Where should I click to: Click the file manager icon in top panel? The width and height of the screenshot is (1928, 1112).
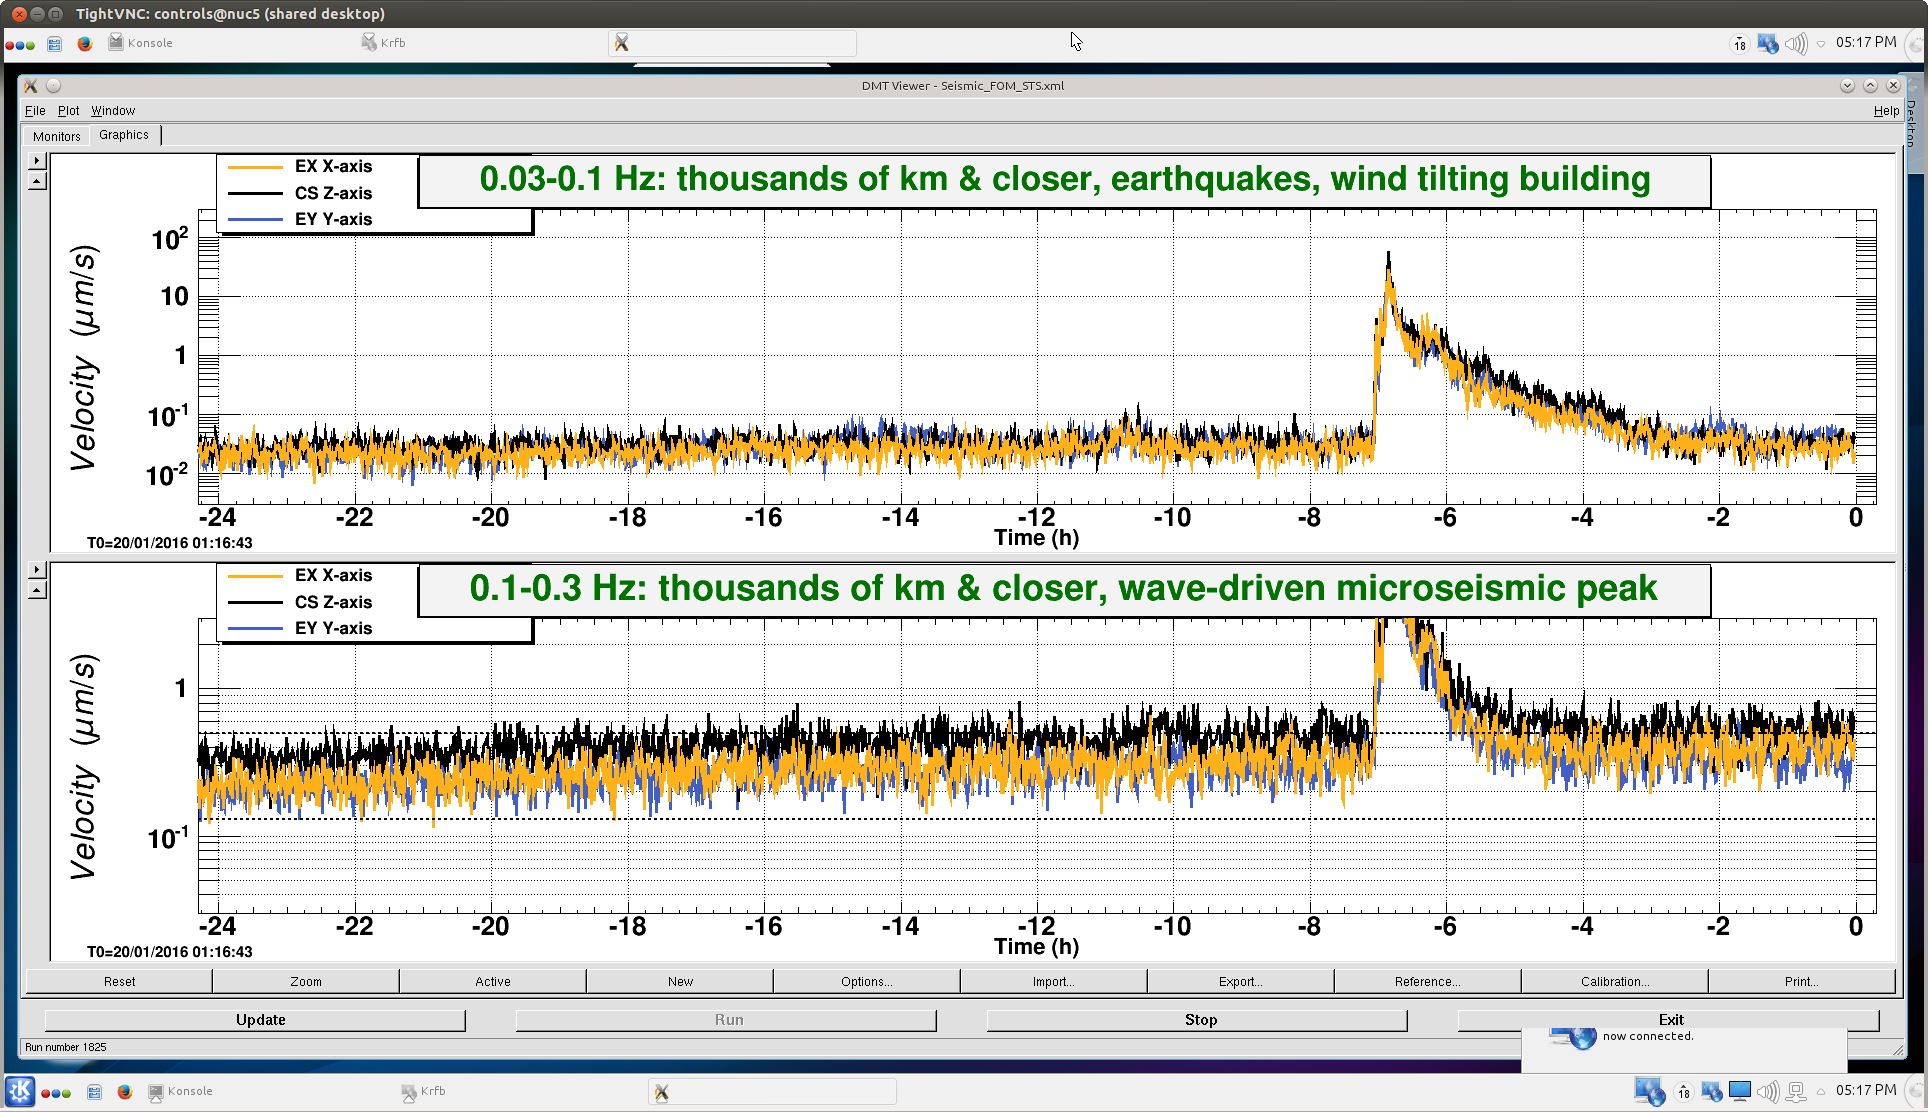[55, 43]
